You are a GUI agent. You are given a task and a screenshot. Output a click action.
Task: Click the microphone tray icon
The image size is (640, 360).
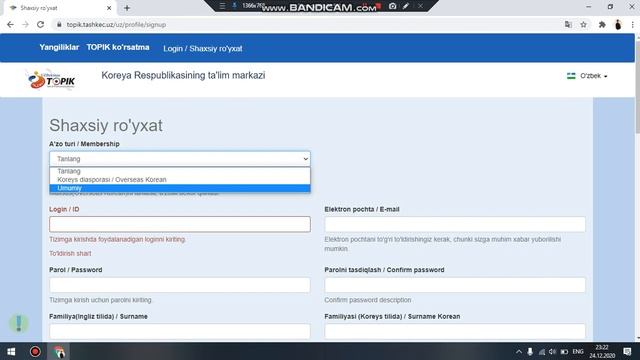coord(530,351)
